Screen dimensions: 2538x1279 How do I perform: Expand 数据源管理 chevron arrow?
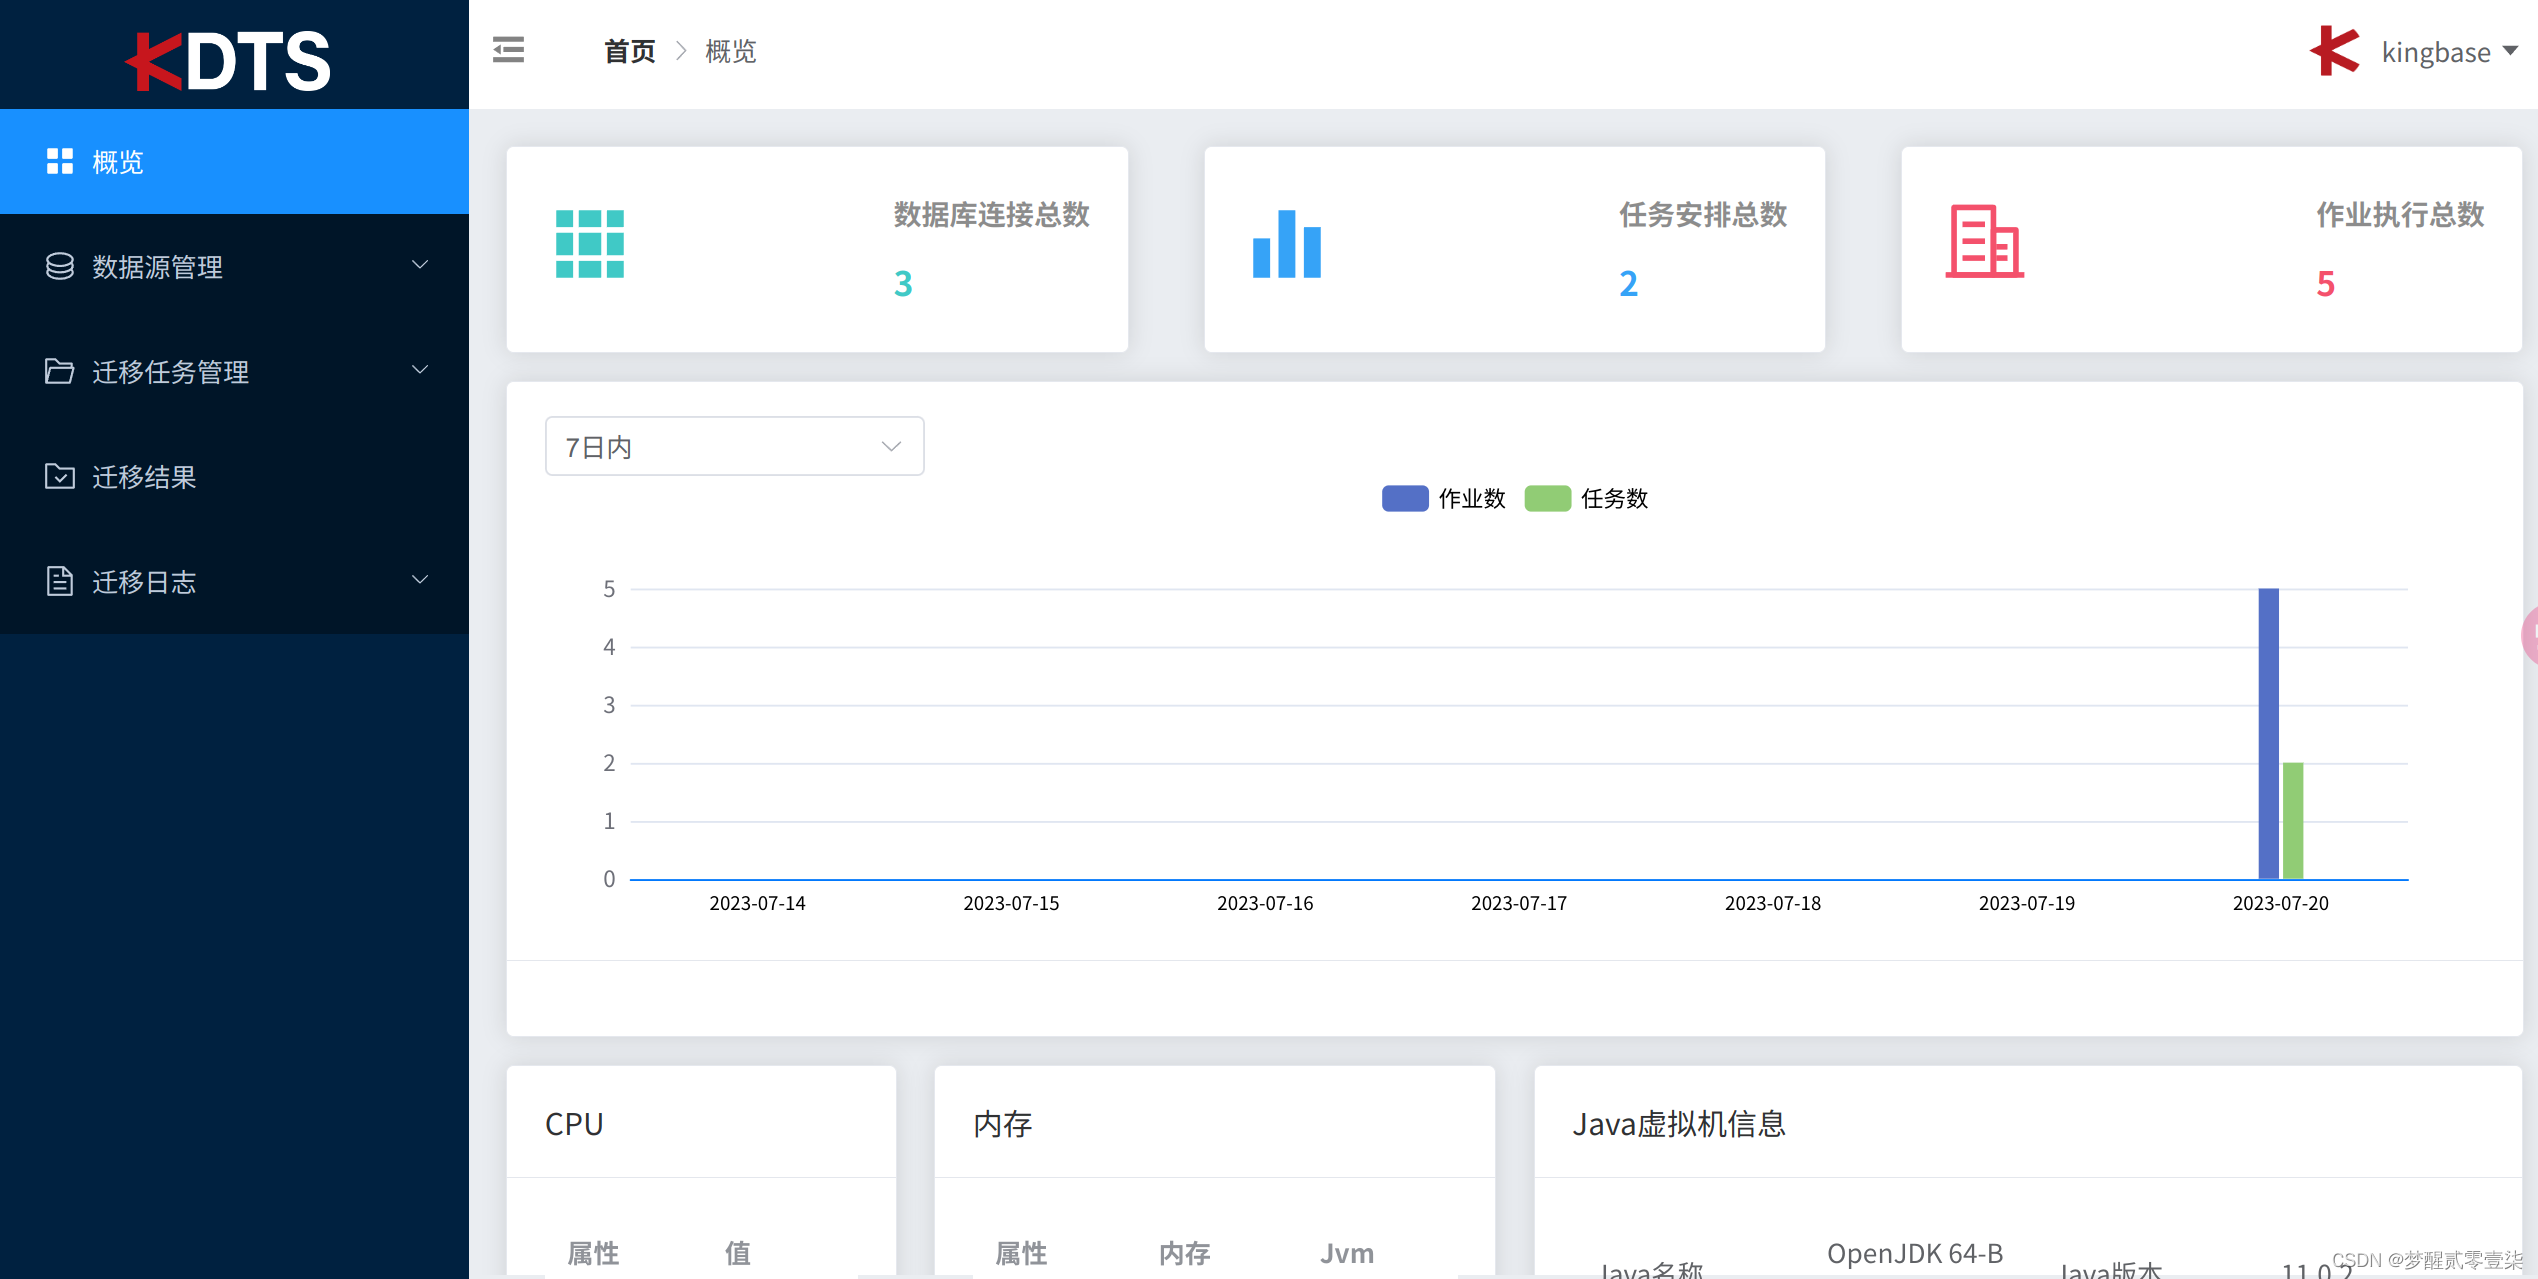(420, 265)
